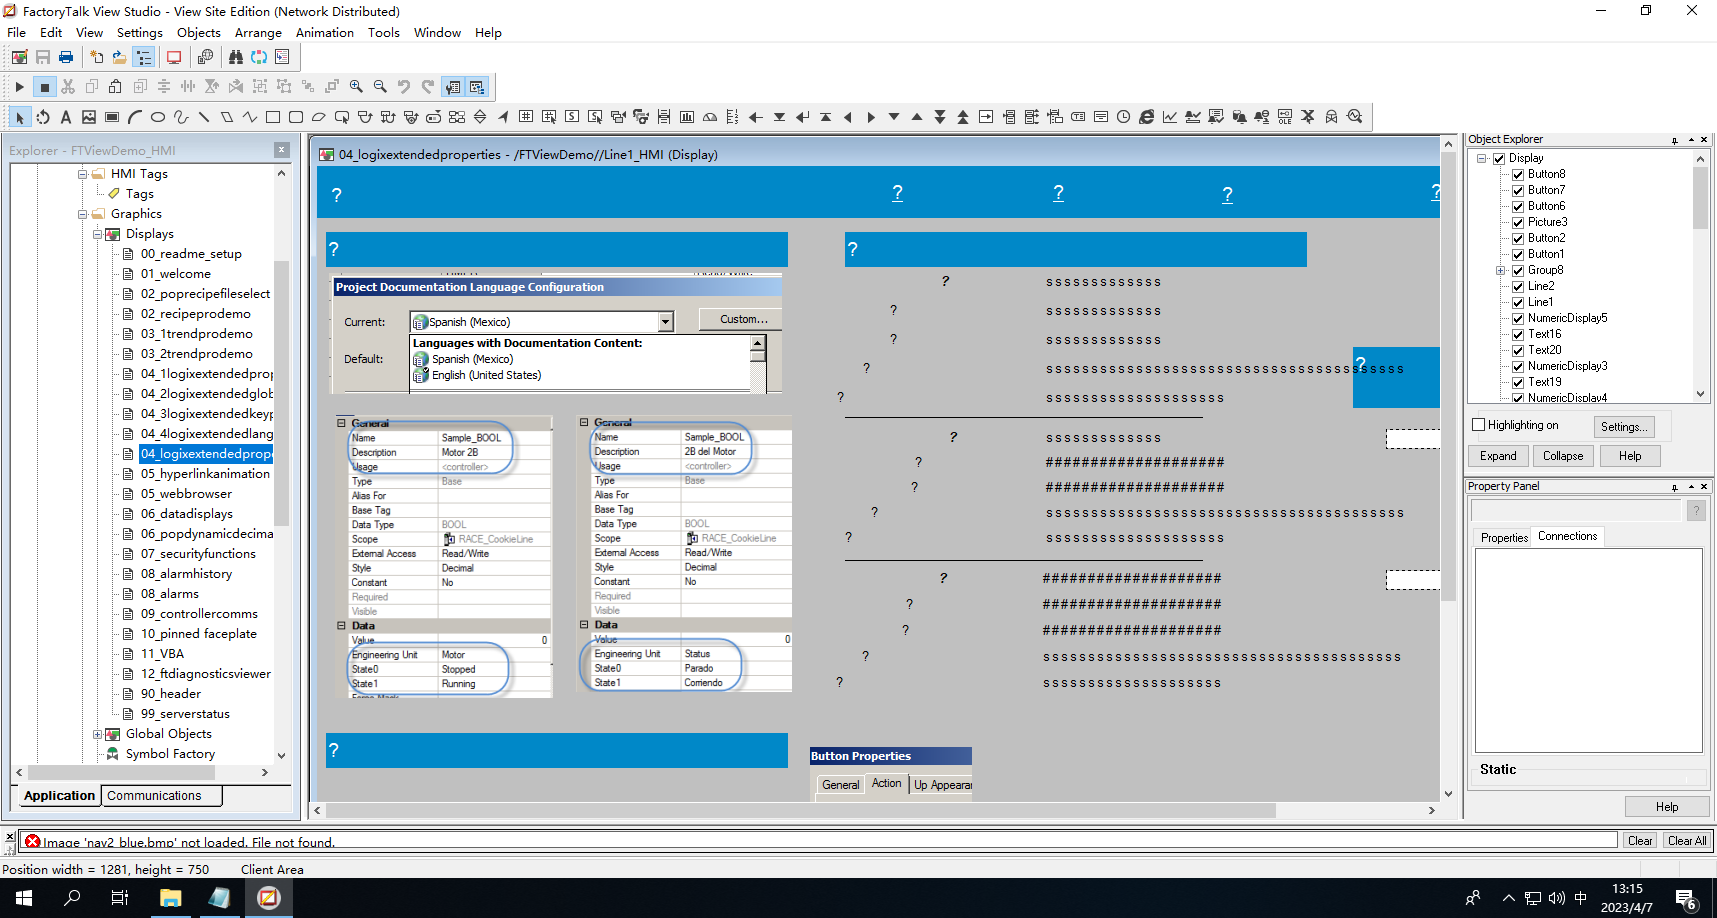Click the Print icon in toolbar
This screenshot has width=1717, height=918.
(66, 57)
